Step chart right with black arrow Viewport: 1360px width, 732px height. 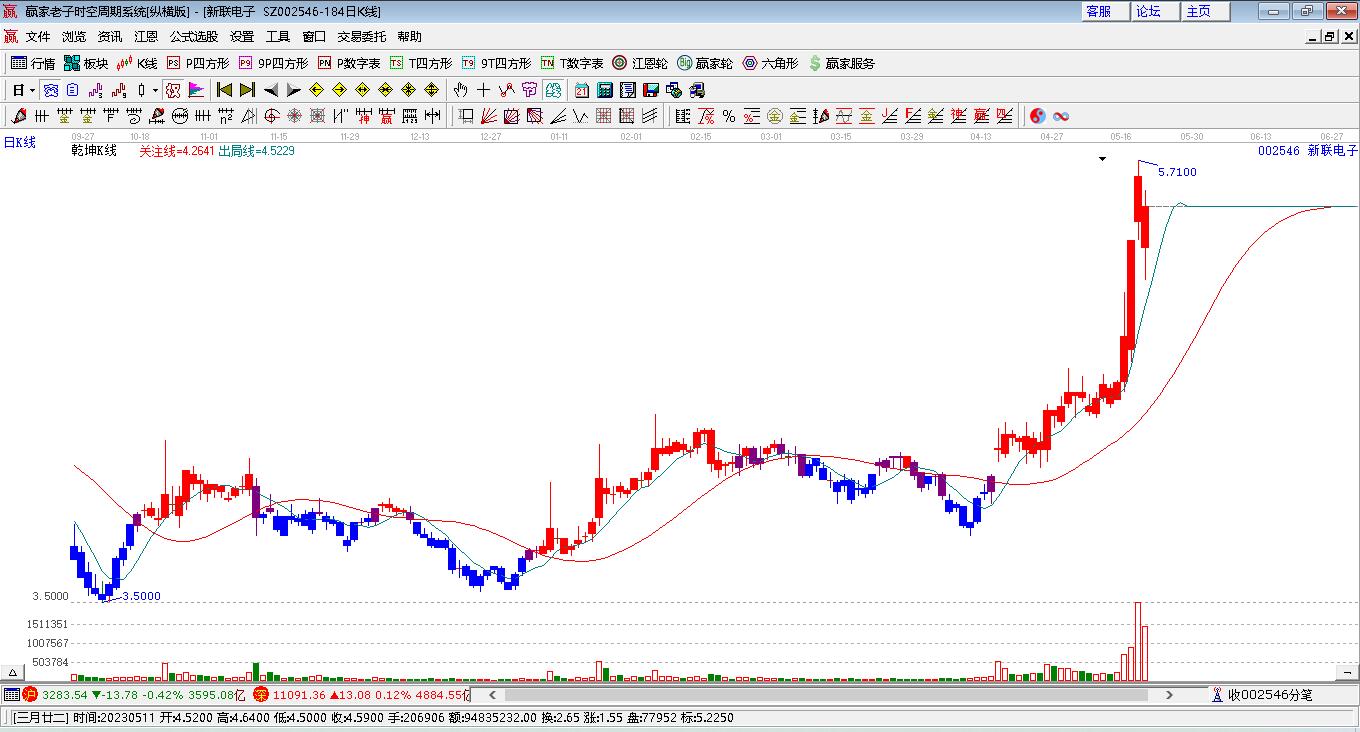pos(293,90)
